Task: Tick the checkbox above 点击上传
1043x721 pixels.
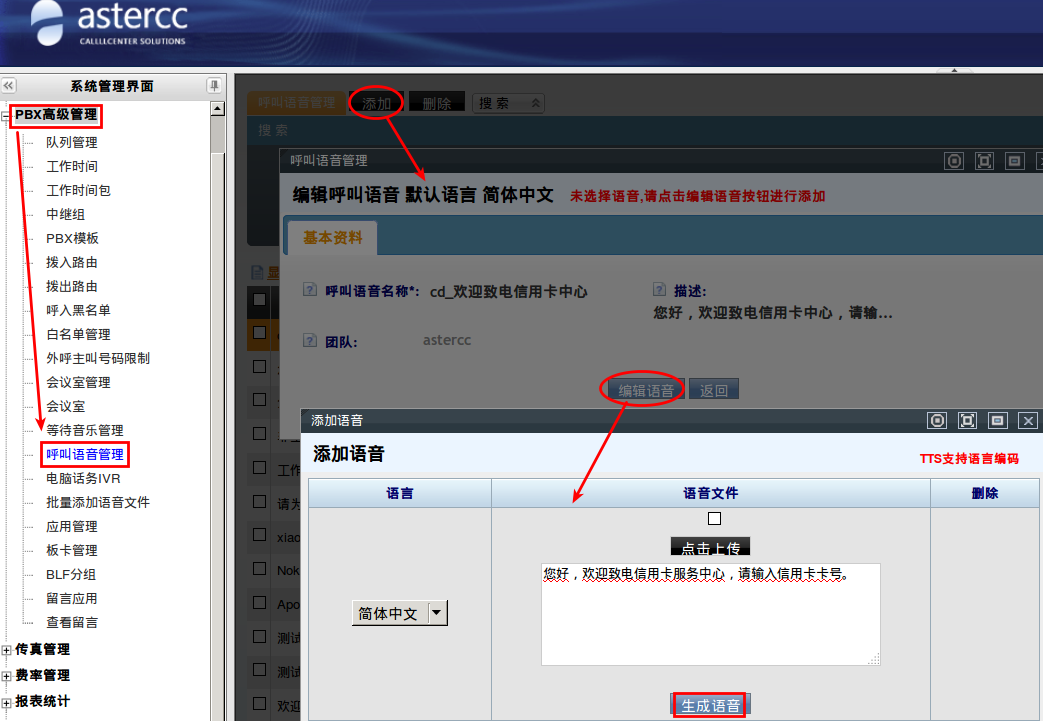Action: click(x=714, y=518)
